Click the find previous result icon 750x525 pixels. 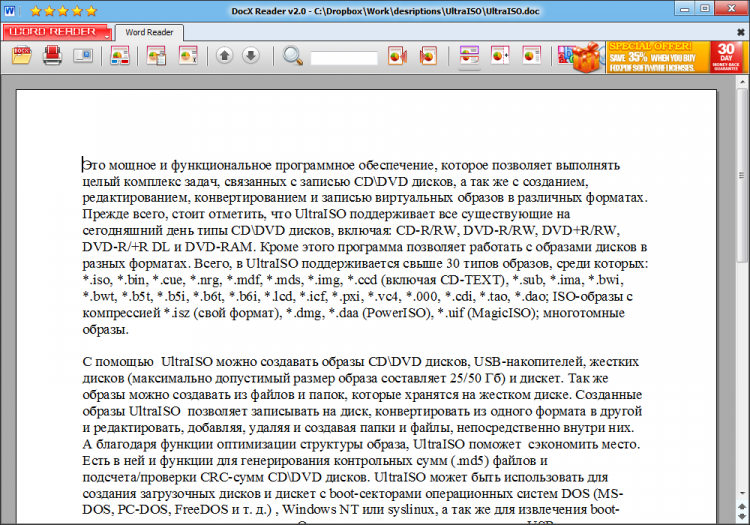[x=396, y=56]
